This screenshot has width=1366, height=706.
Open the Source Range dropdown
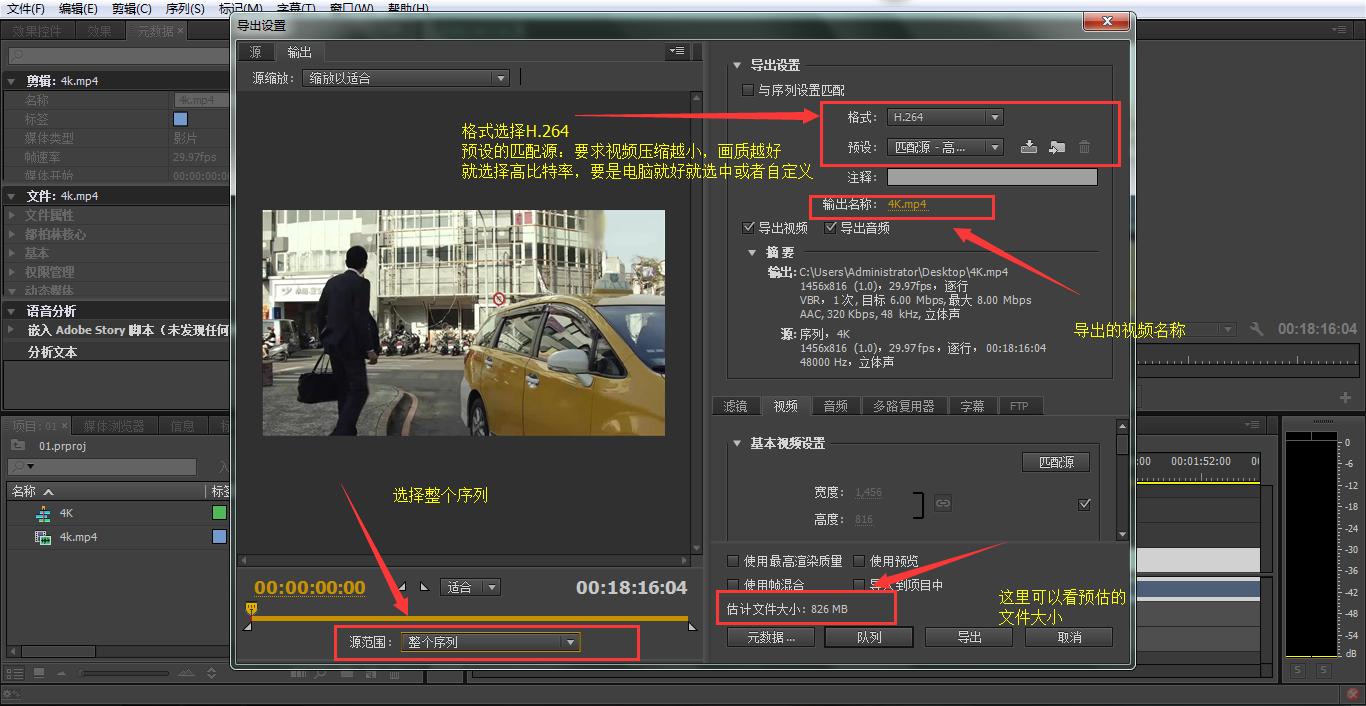pos(490,642)
